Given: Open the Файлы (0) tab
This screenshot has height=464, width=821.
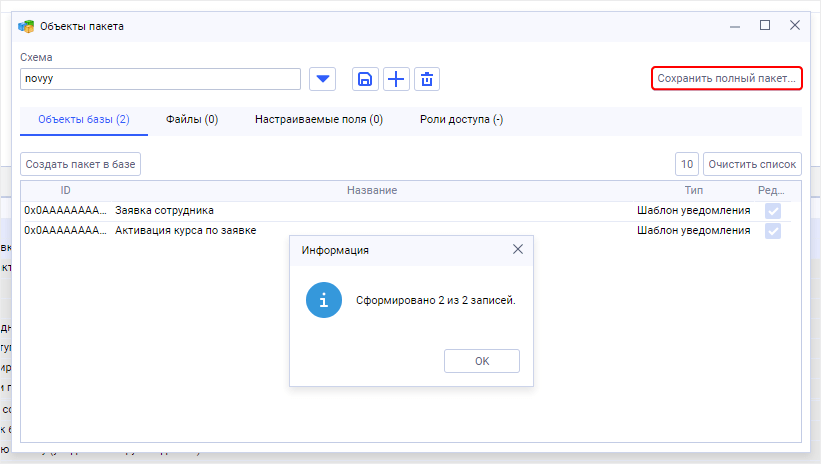Looking at the screenshot, I should pos(192,119).
